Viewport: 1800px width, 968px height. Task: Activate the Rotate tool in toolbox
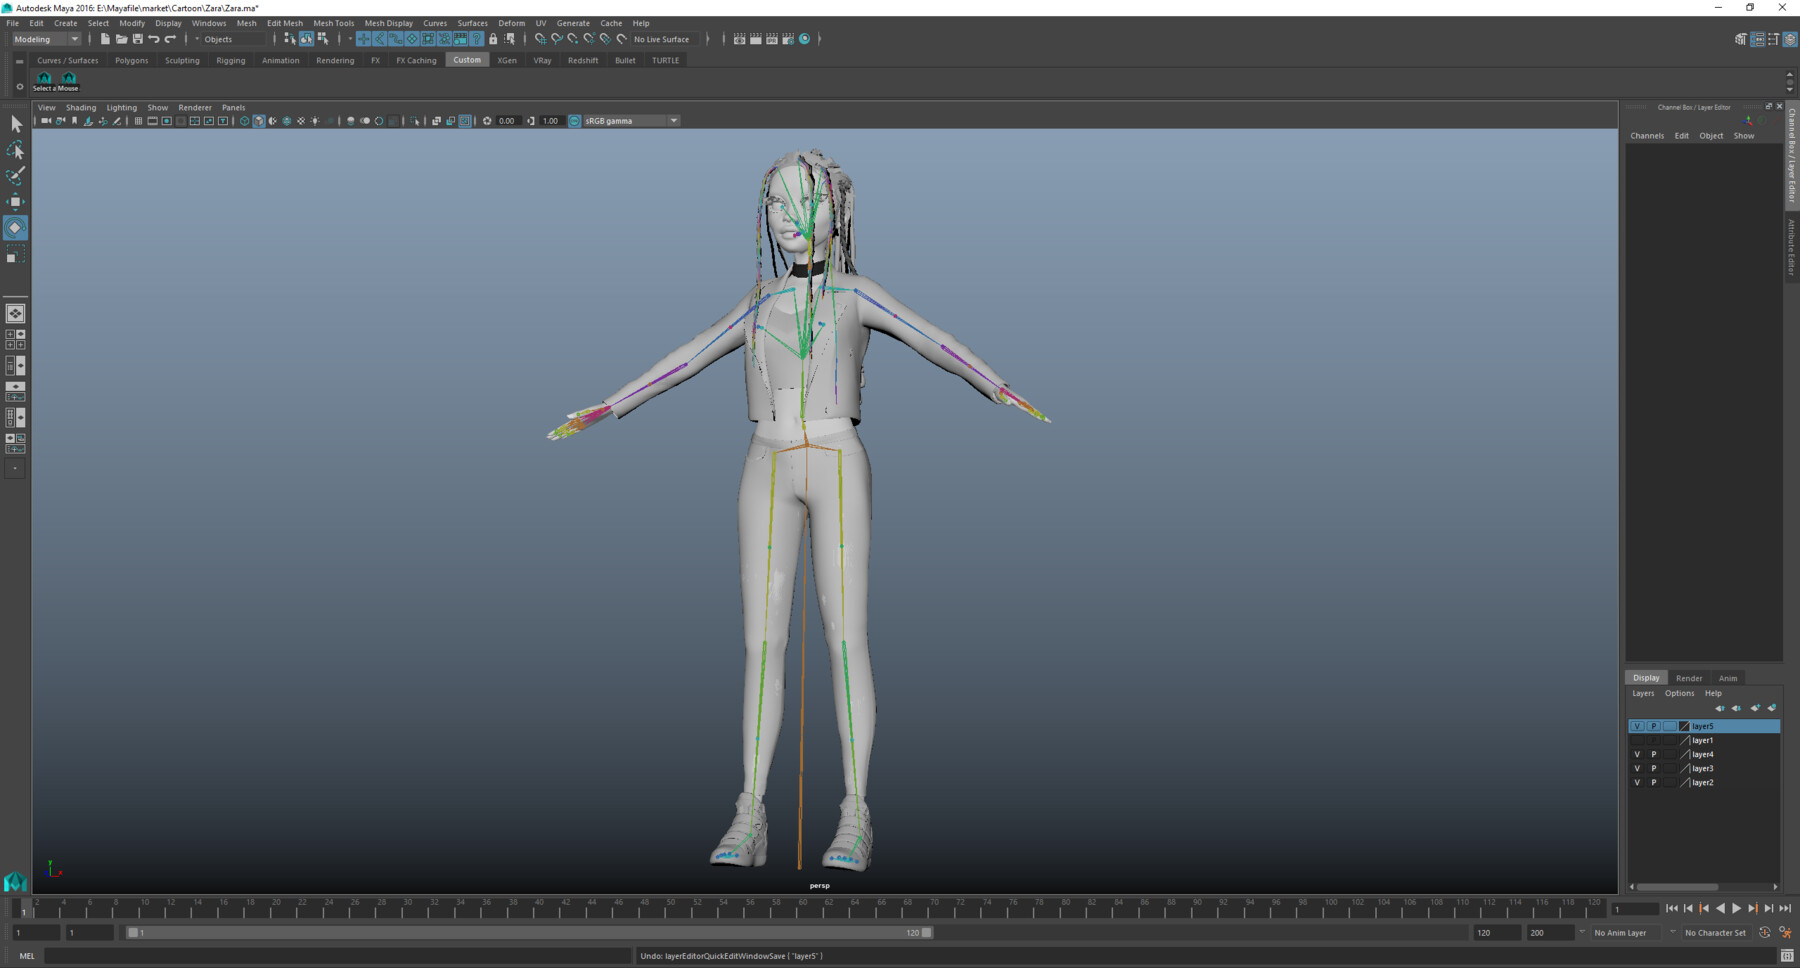click(15, 228)
